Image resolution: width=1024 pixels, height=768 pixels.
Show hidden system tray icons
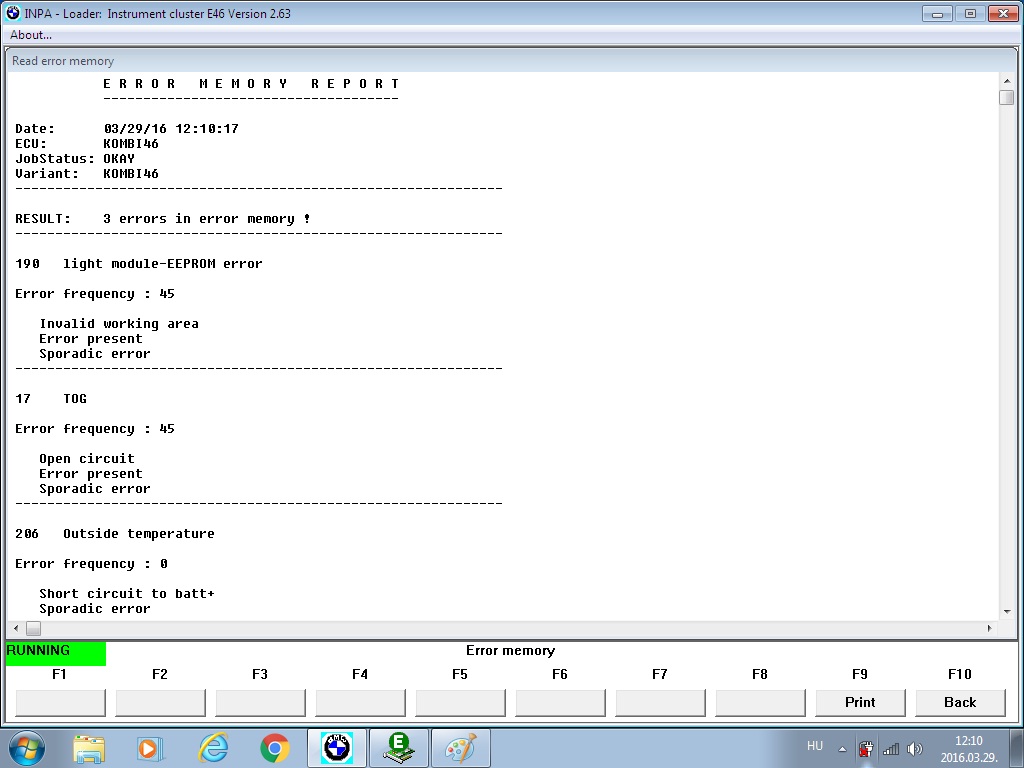pyautogui.click(x=842, y=749)
